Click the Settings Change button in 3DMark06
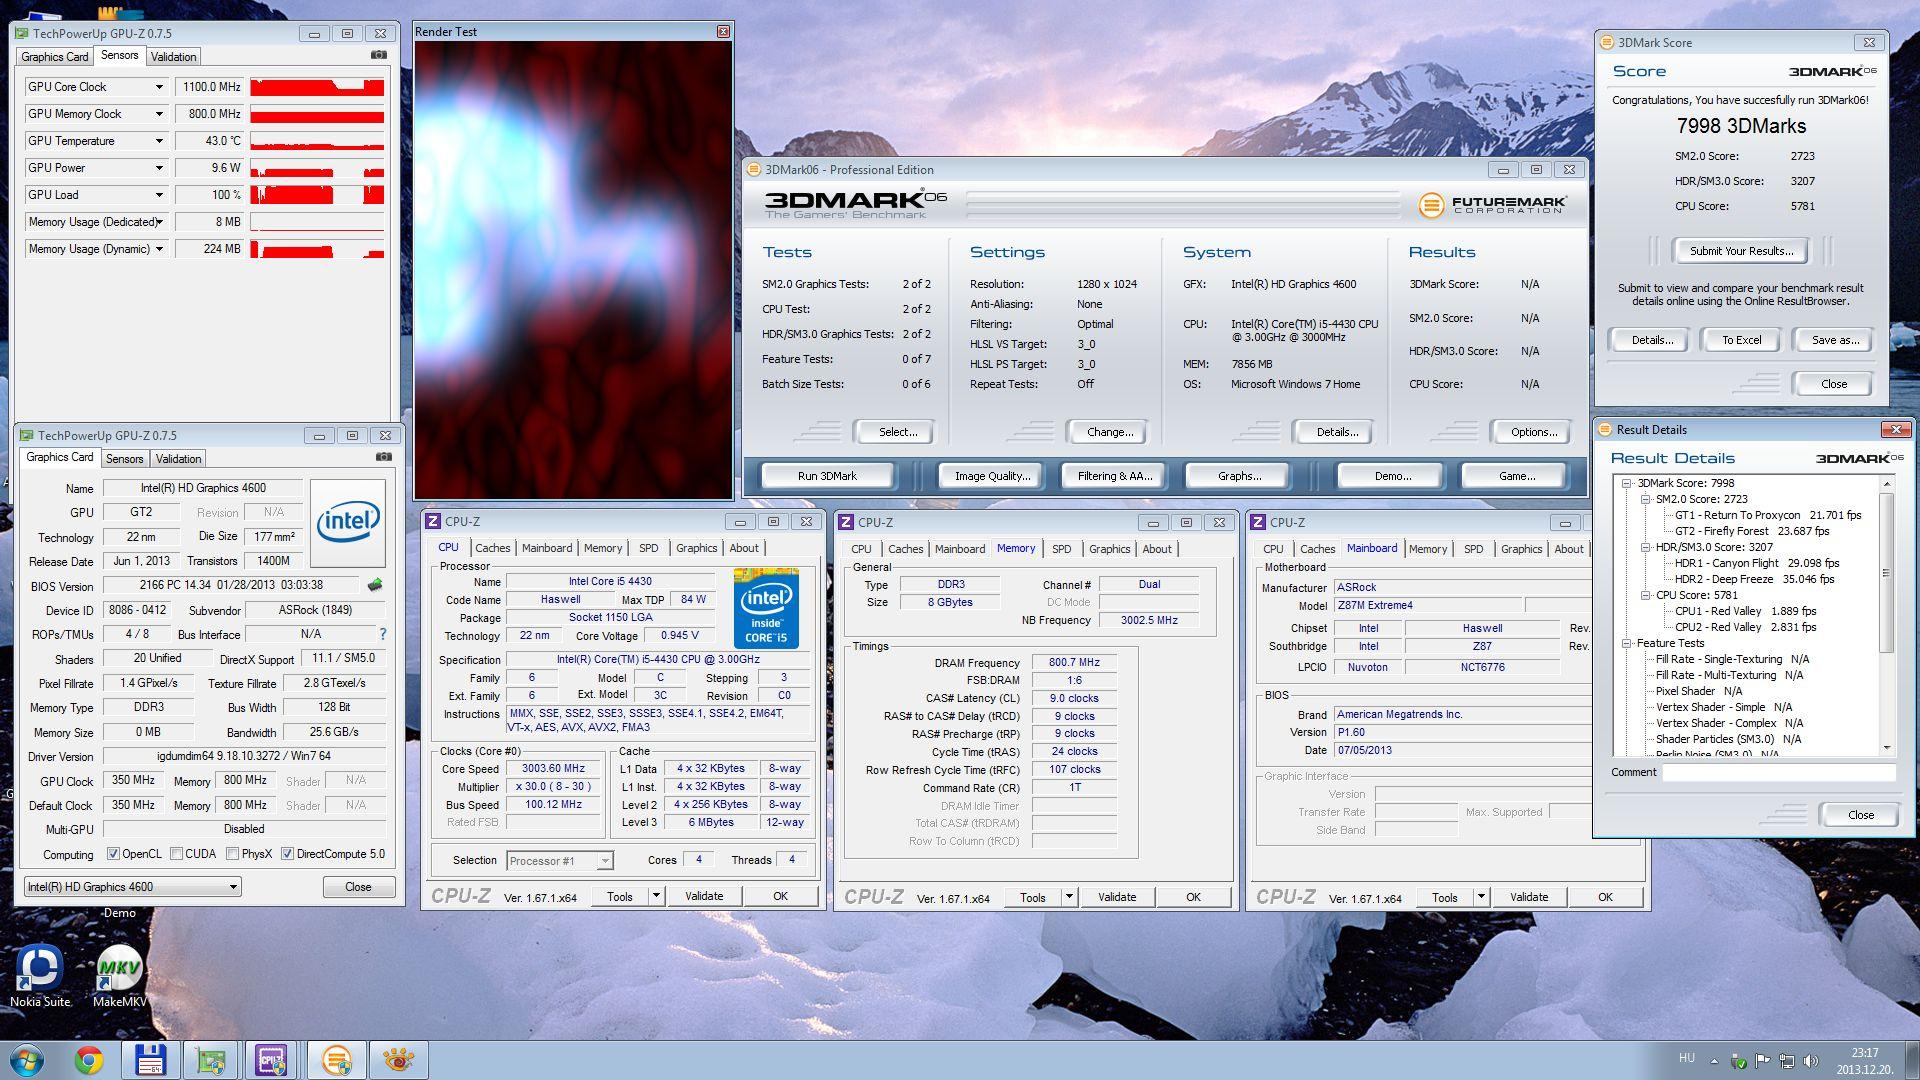This screenshot has height=1080, width=1920. (1109, 432)
